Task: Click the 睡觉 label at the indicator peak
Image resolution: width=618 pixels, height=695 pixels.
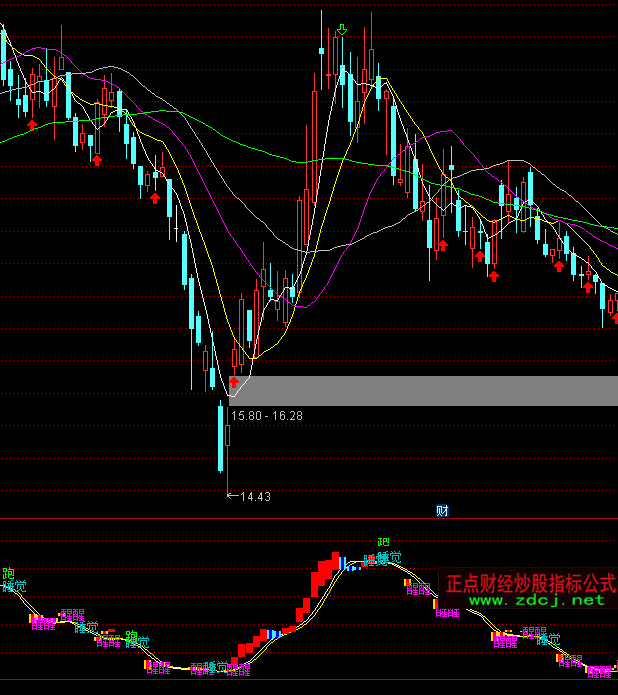Action: [x=389, y=557]
